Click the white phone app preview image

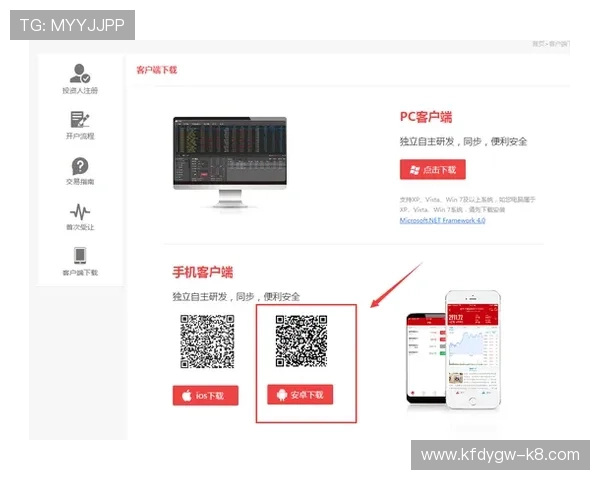pyautogui.click(x=473, y=349)
